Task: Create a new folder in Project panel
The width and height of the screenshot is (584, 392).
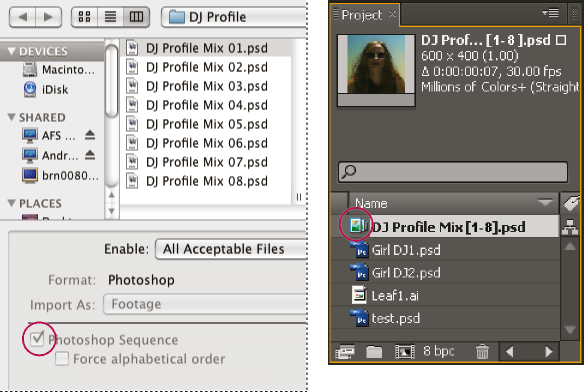Action: pyautogui.click(x=374, y=351)
